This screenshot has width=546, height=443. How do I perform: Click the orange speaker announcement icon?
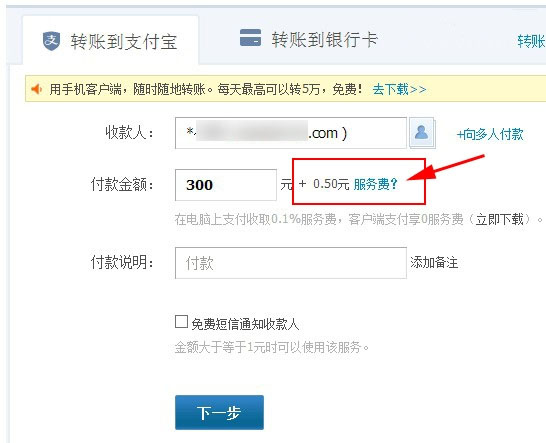[37, 89]
